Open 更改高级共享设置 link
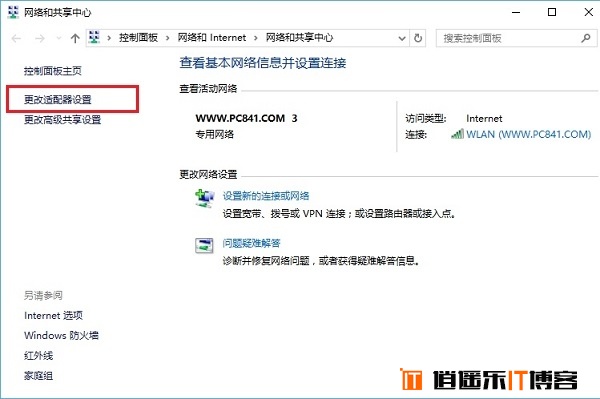Screen dimensions: 600x399 pyautogui.click(x=62, y=120)
